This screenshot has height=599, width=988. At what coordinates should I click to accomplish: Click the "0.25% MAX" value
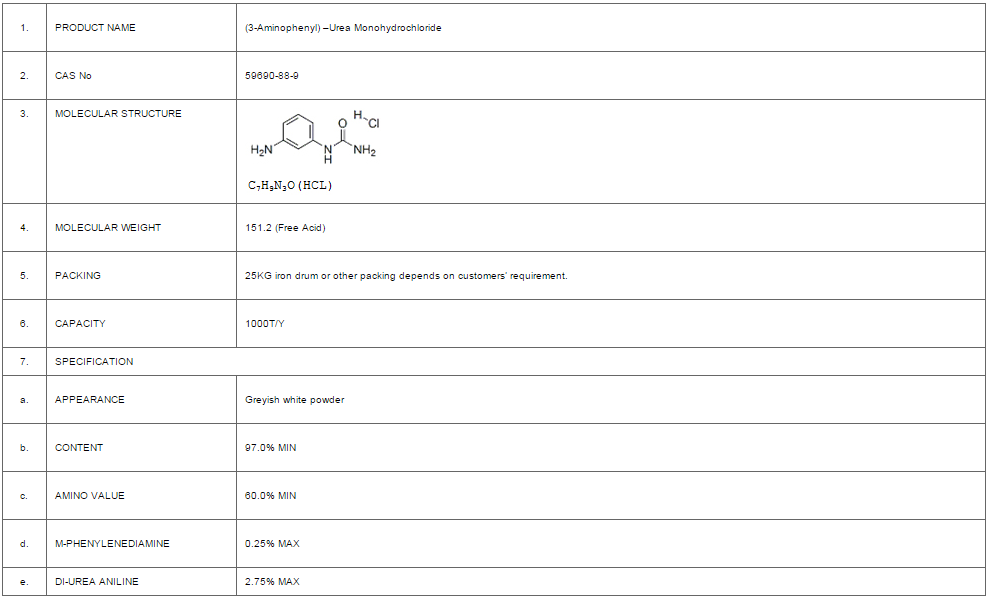pyautogui.click(x=272, y=544)
